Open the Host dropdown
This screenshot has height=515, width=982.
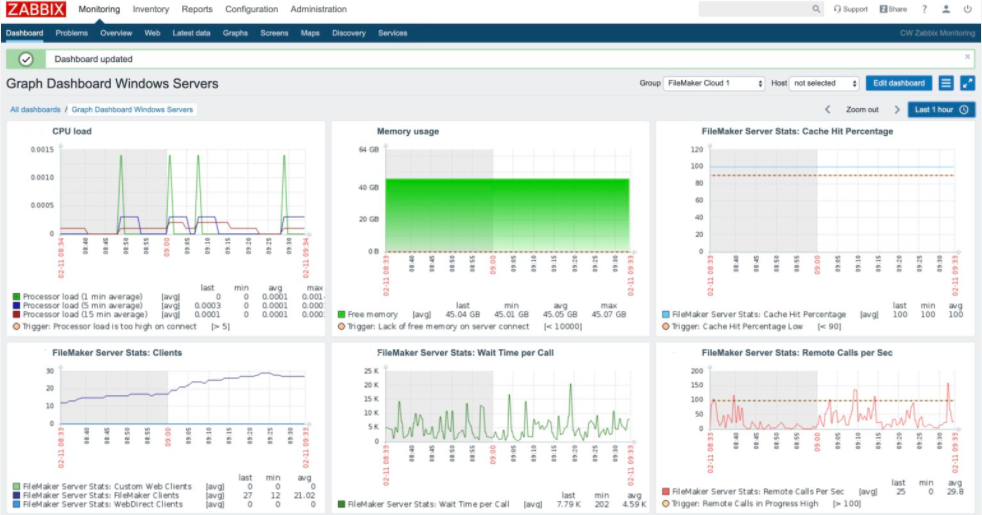pos(824,83)
